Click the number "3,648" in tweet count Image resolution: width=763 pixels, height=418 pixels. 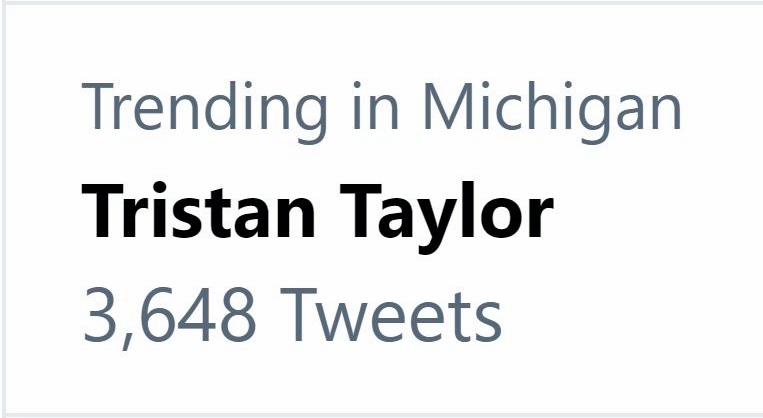(168, 316)
